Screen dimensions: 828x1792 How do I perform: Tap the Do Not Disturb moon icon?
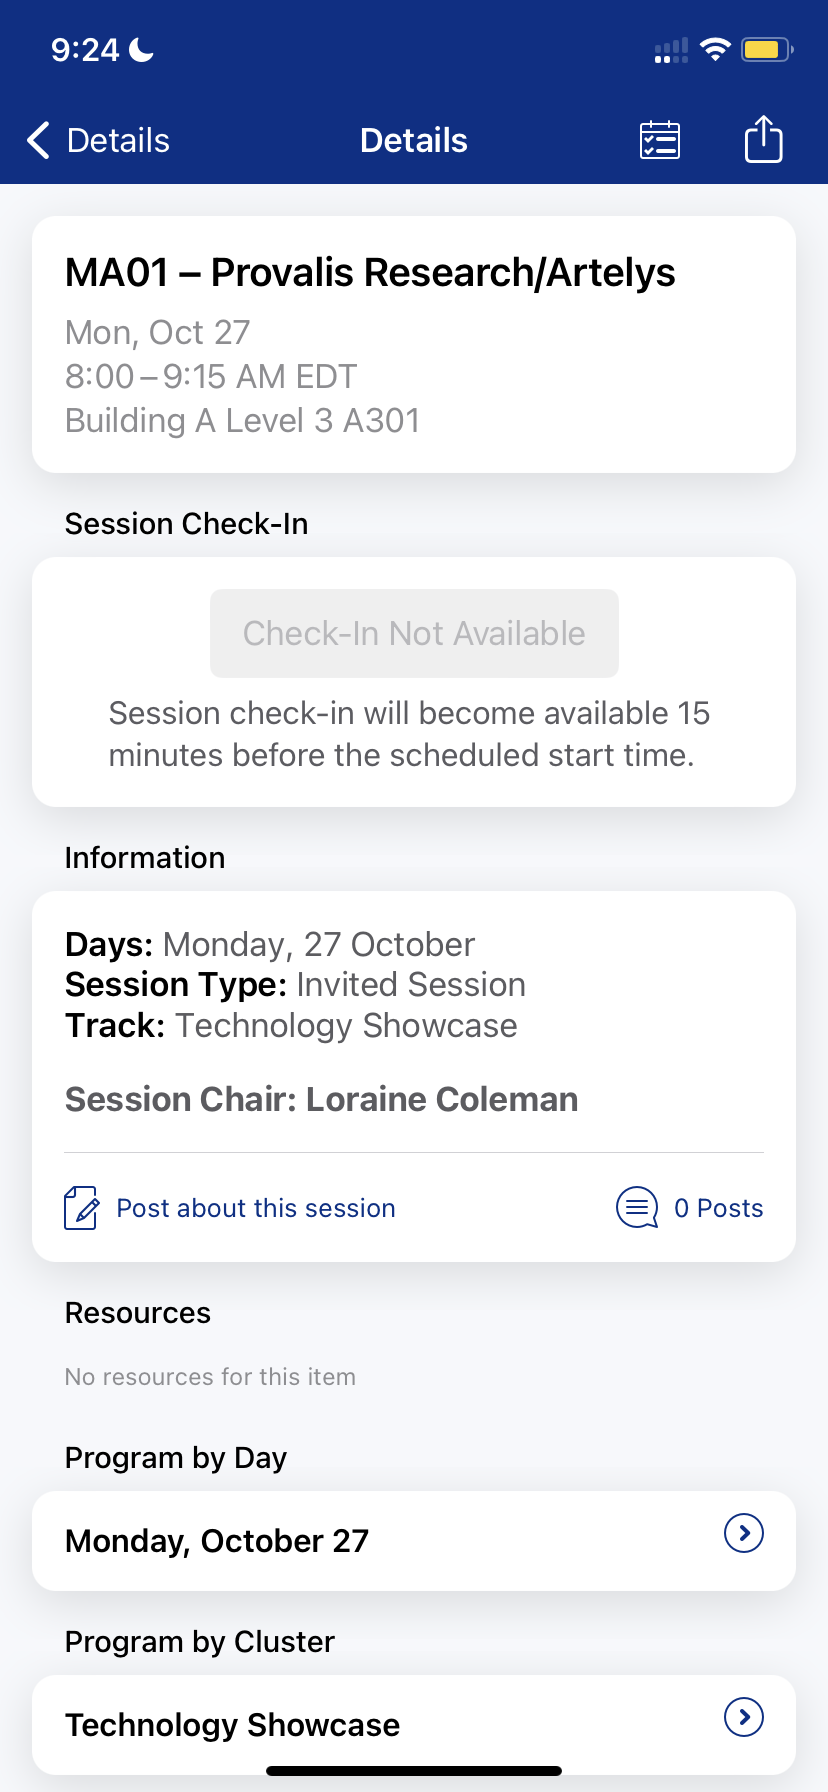(142, 49)
